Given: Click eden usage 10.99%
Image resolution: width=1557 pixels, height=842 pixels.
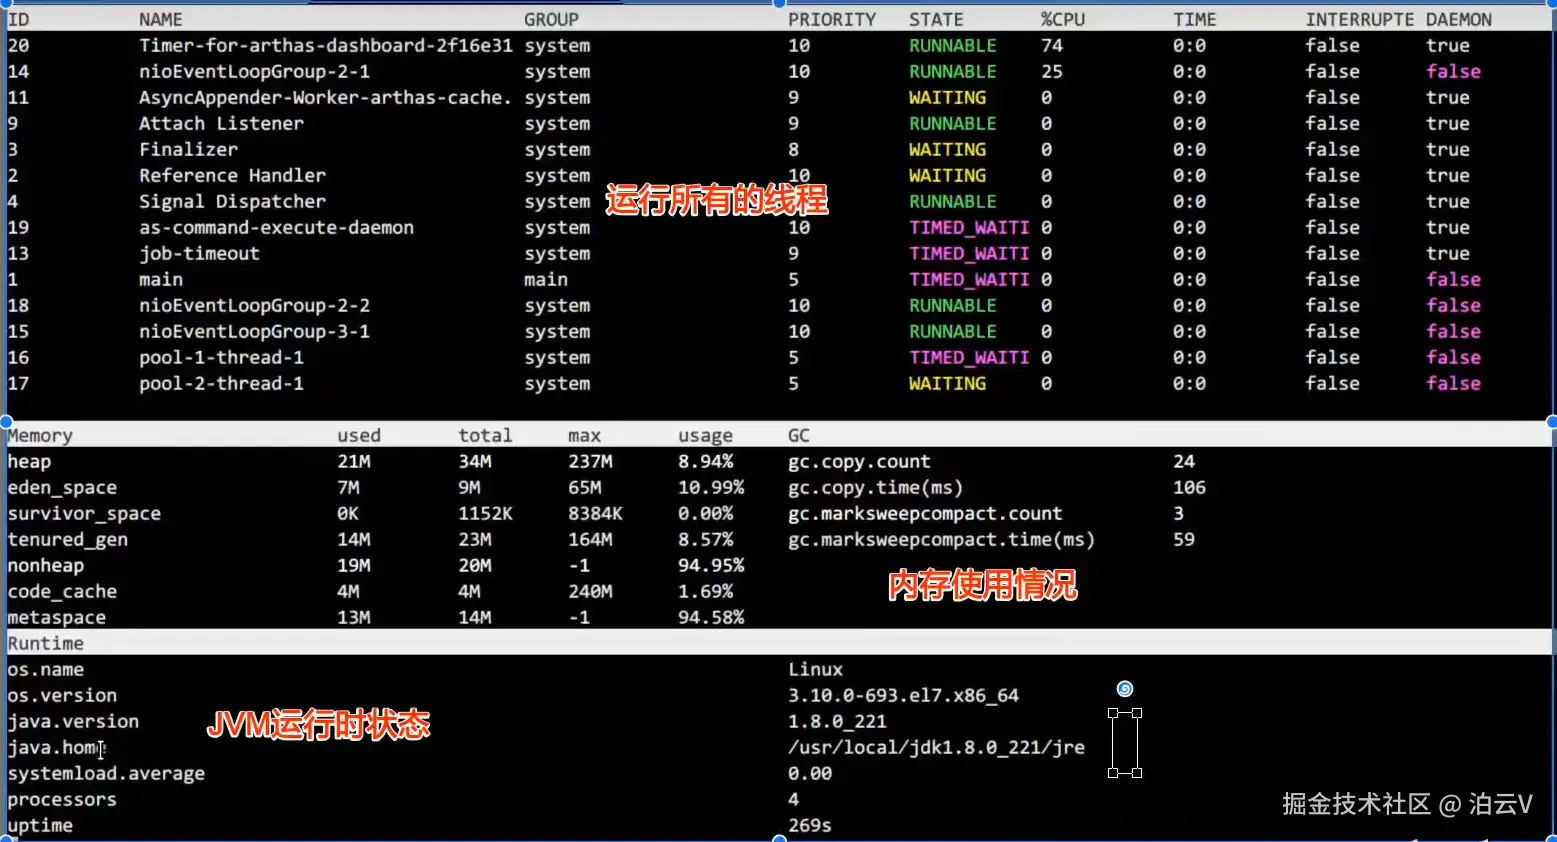Looking at the screenshot, I should (x=711, y=487).
